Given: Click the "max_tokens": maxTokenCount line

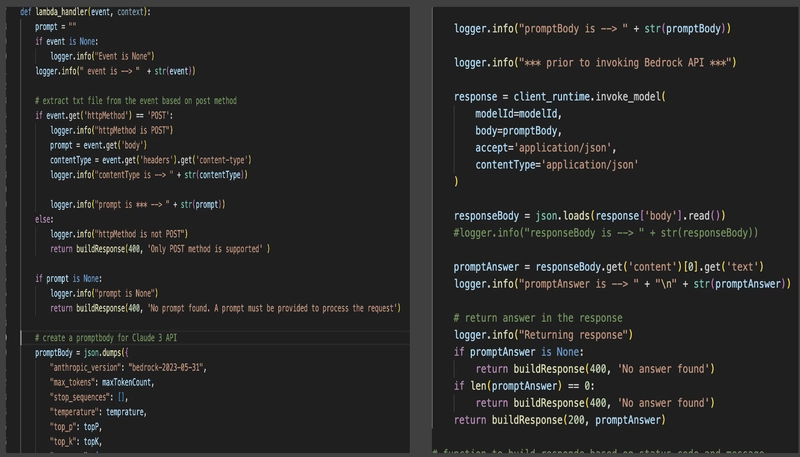Looking at the screenshot, I should coord(102,382).
